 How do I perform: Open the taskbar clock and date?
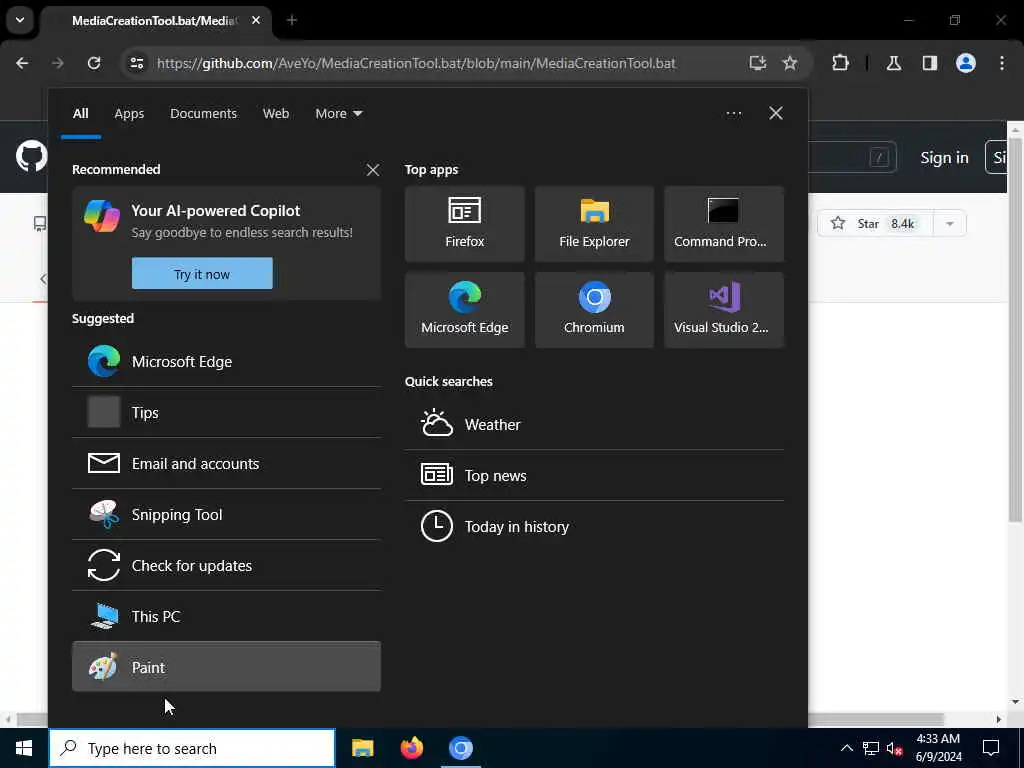tap(938, 748)
